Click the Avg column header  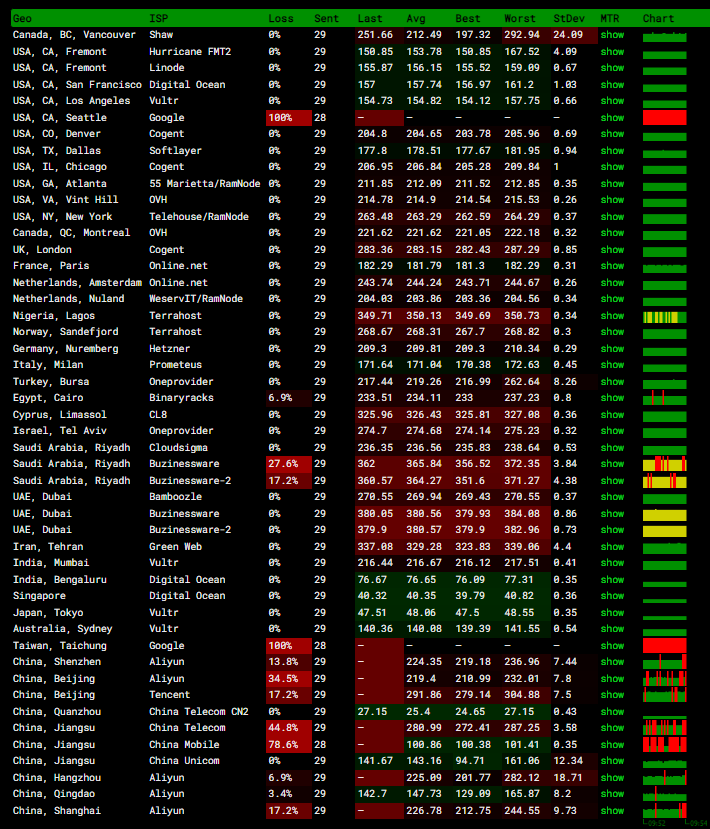click(x=416, y=19)
